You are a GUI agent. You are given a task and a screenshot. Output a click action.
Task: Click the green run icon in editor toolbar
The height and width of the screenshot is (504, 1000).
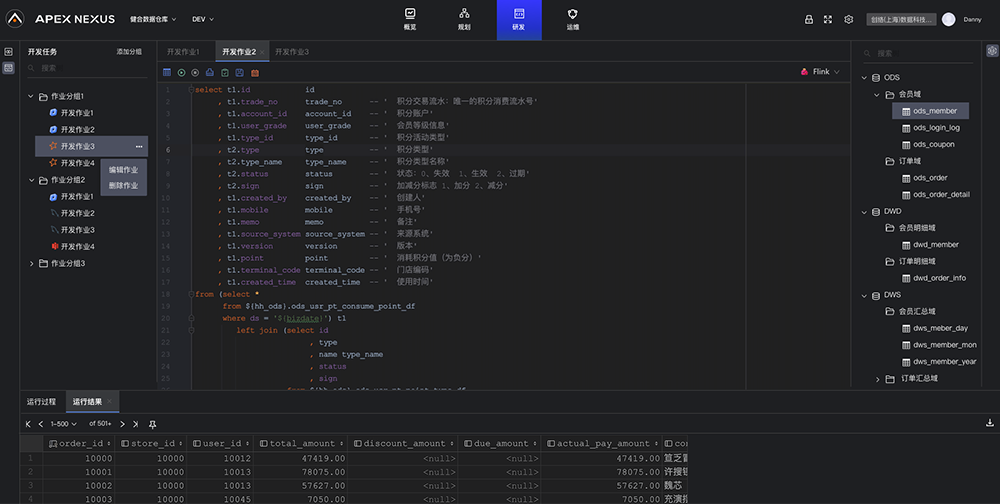point(181,73)
